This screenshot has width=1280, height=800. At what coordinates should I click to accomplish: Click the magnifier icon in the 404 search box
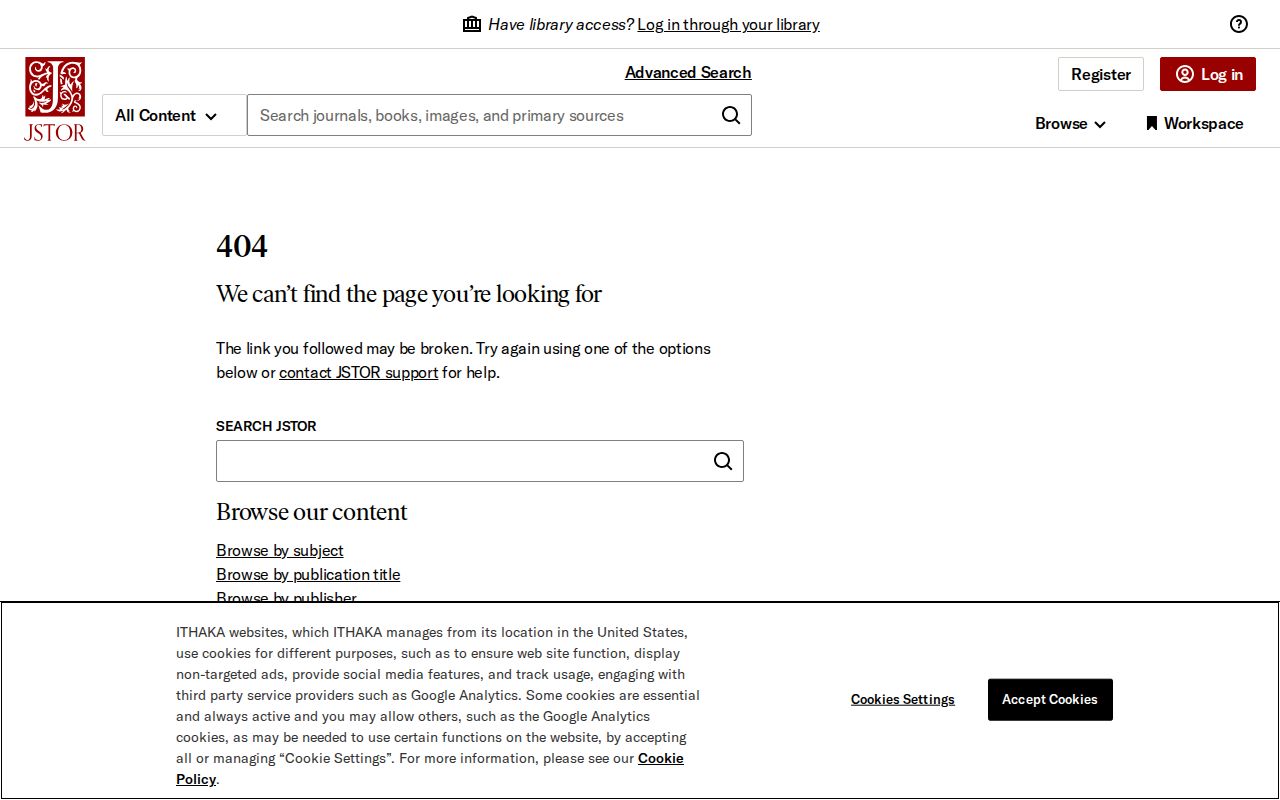coord(722,461)
